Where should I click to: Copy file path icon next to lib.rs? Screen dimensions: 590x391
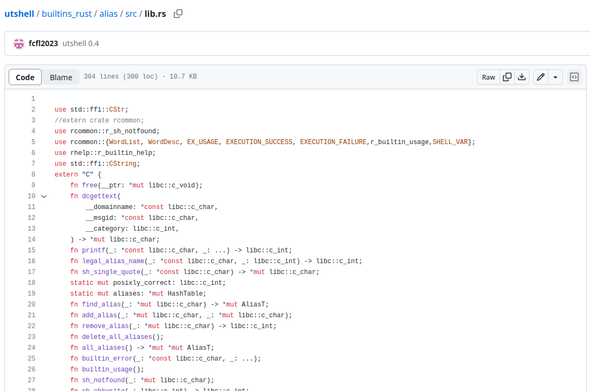pyautogui.click(x=178, y=14)
